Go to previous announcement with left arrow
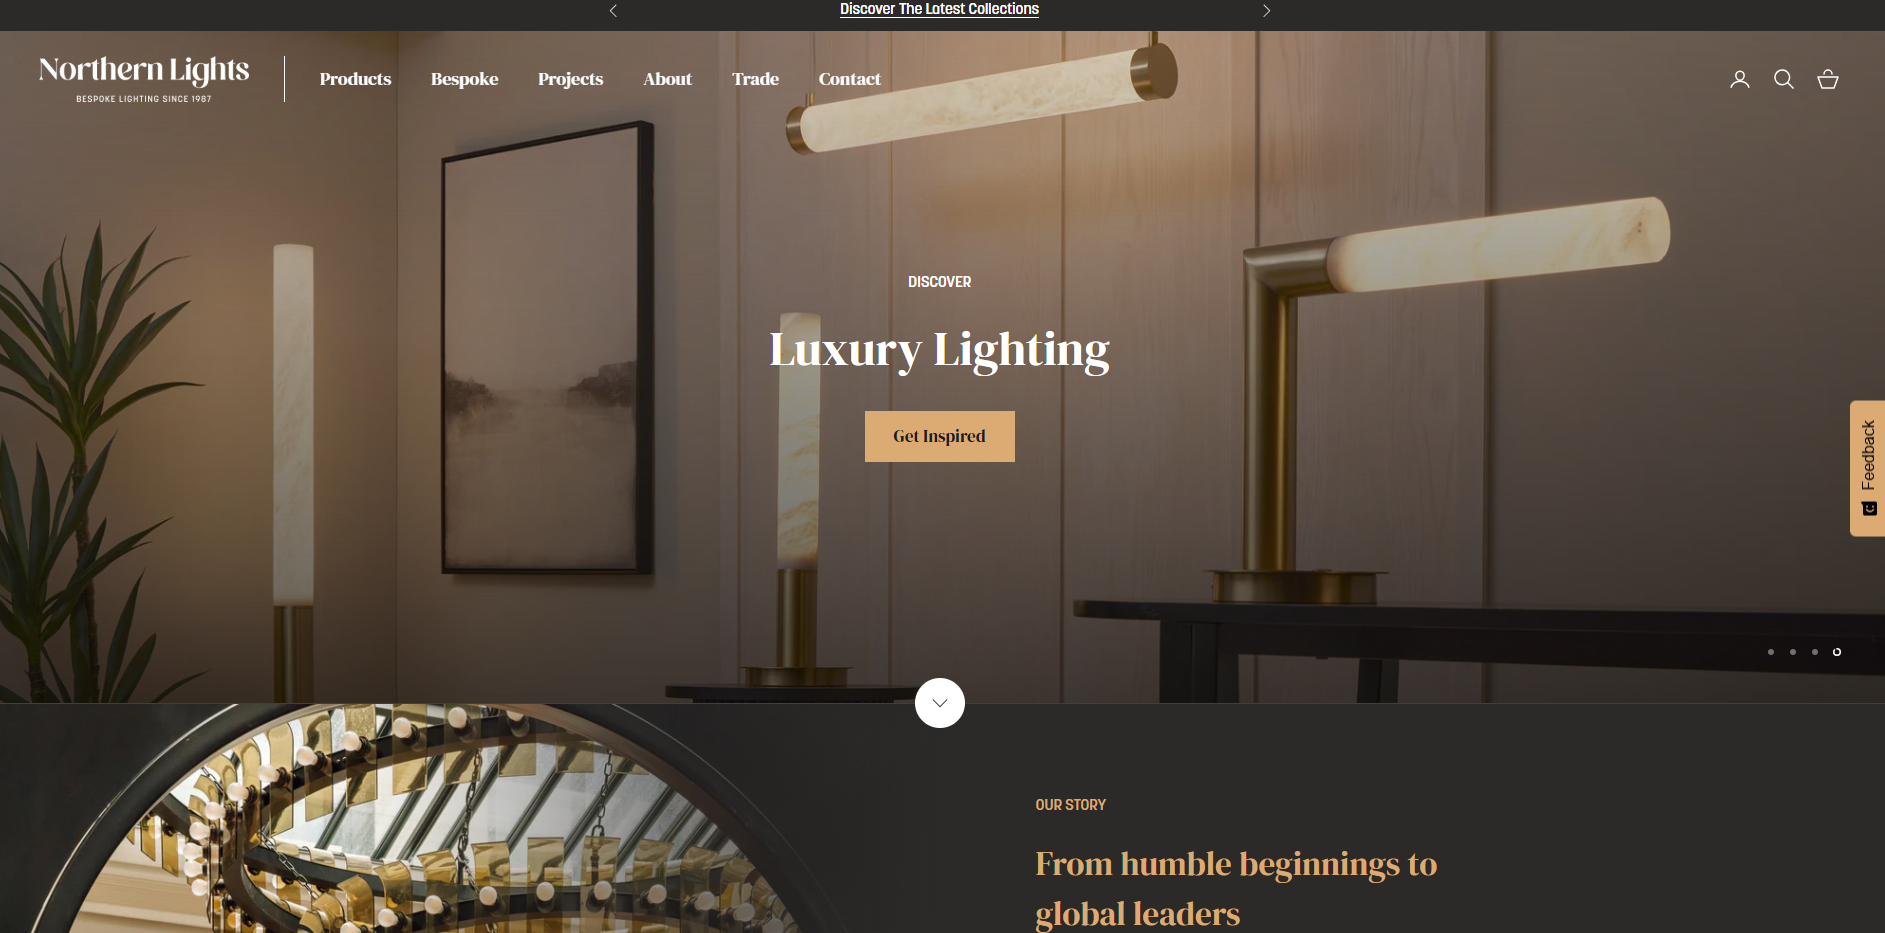Image resolution: width=1885 pixels, height=933 pixels. pos(613,10)
